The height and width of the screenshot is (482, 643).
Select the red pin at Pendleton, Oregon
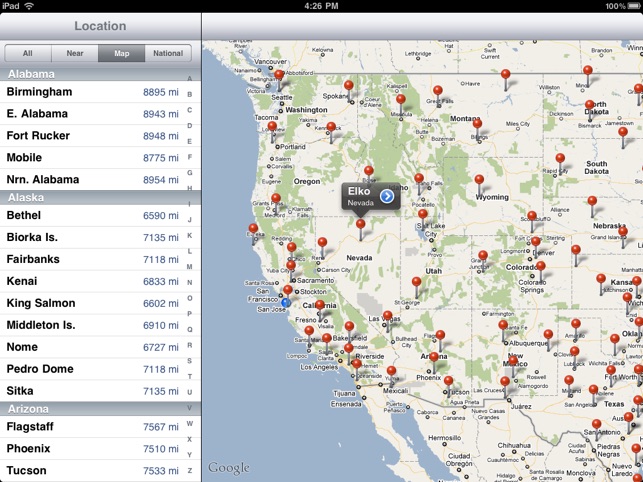[331, 127]
